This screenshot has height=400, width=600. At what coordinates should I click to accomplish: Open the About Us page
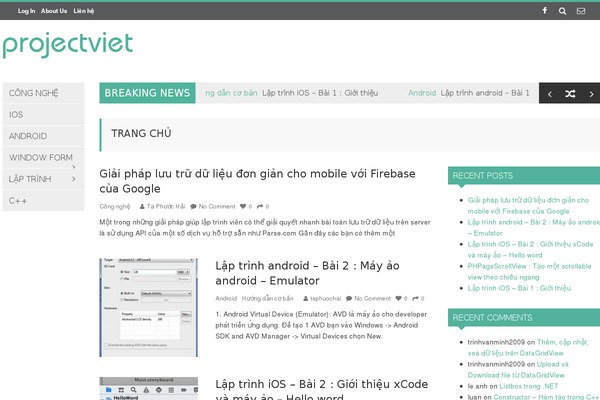[54, 11]
